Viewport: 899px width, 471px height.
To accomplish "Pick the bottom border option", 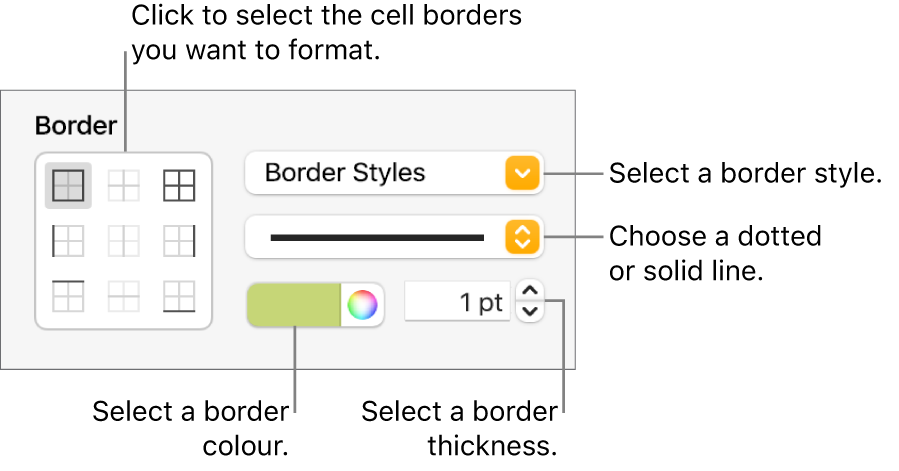I will pos(180,296).
